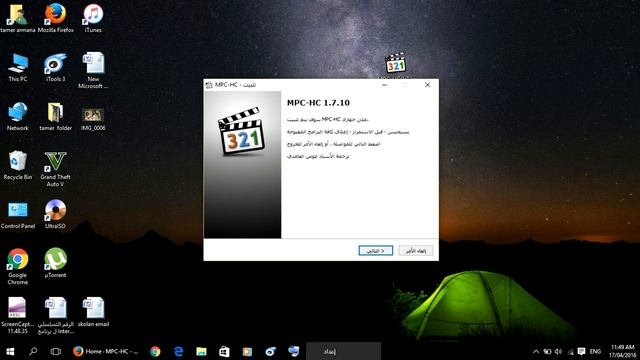The height and width of the screenshot is (360, 640).
Task: Change ENG input language in tray
Action: 595,351
